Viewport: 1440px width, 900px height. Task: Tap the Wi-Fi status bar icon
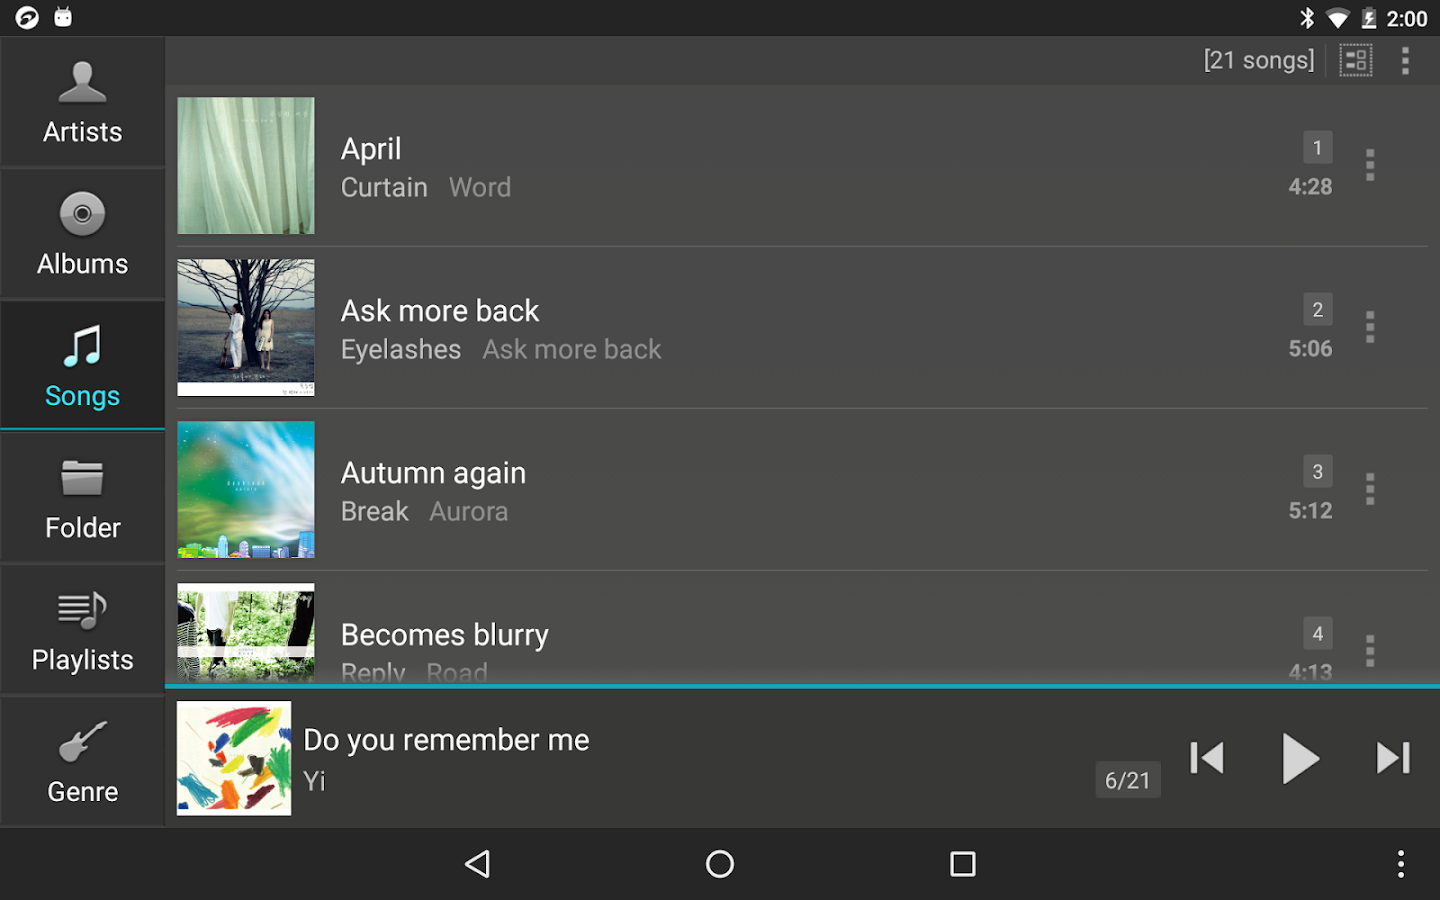(1337, 18)
